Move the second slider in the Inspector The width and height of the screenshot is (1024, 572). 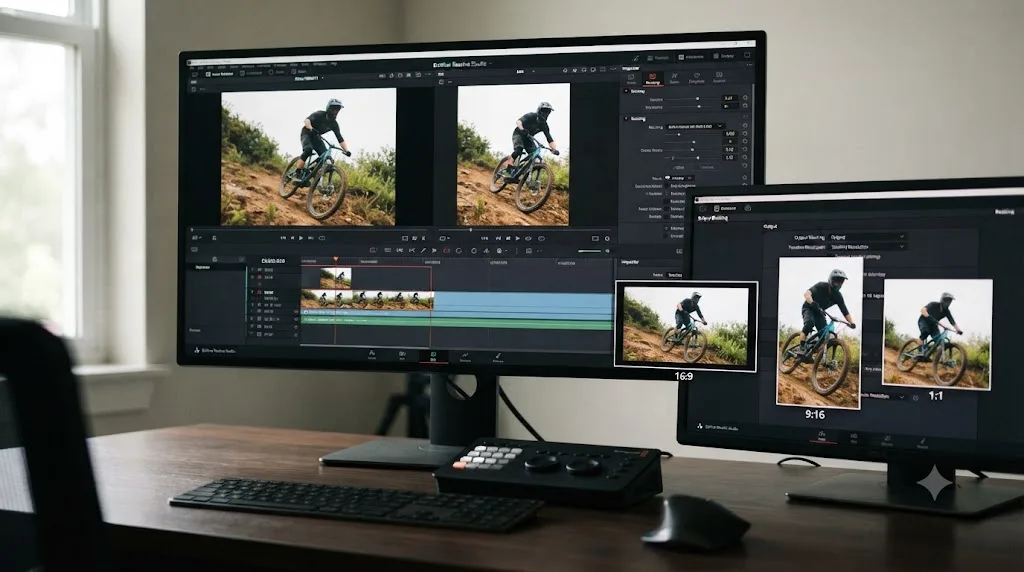point(699,106)
